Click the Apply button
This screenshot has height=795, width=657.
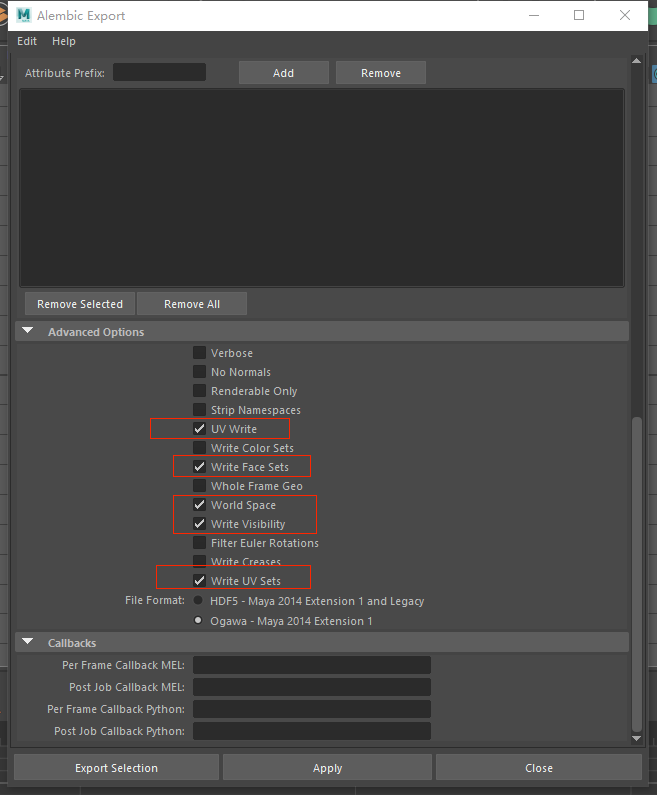327,768
